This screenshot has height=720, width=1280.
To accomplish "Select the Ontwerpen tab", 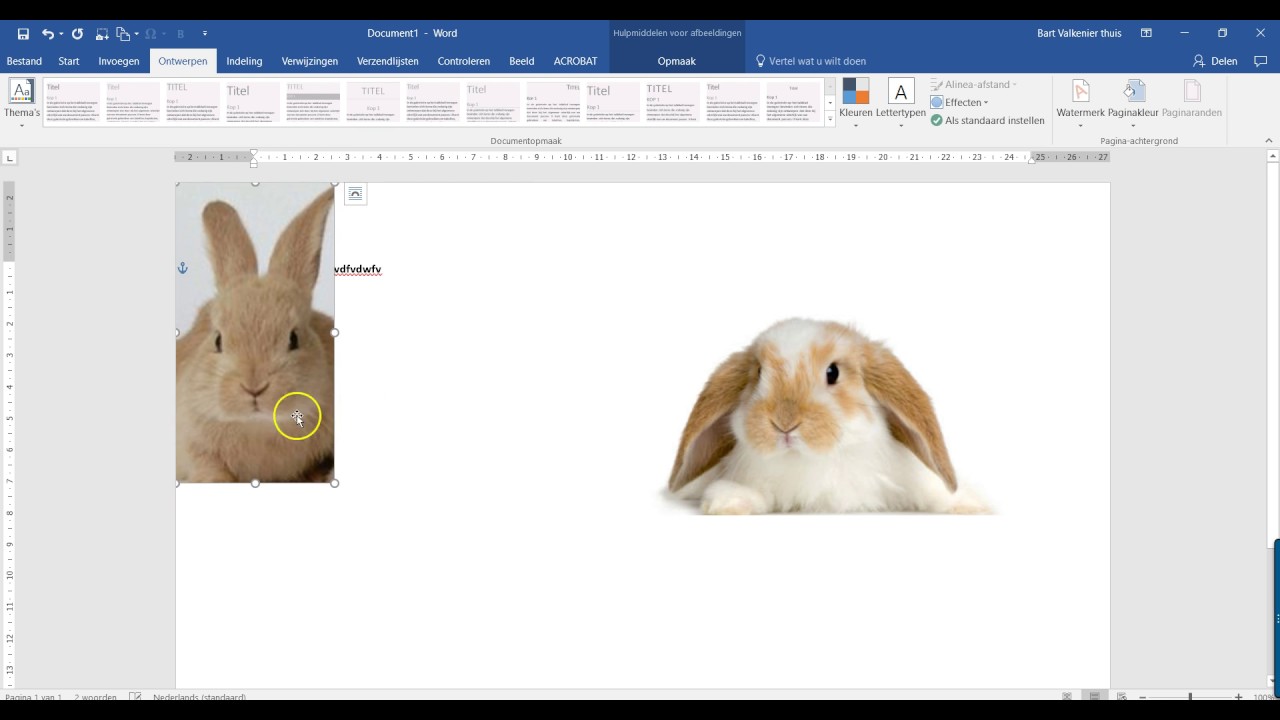I will click(x=183, y=61).
